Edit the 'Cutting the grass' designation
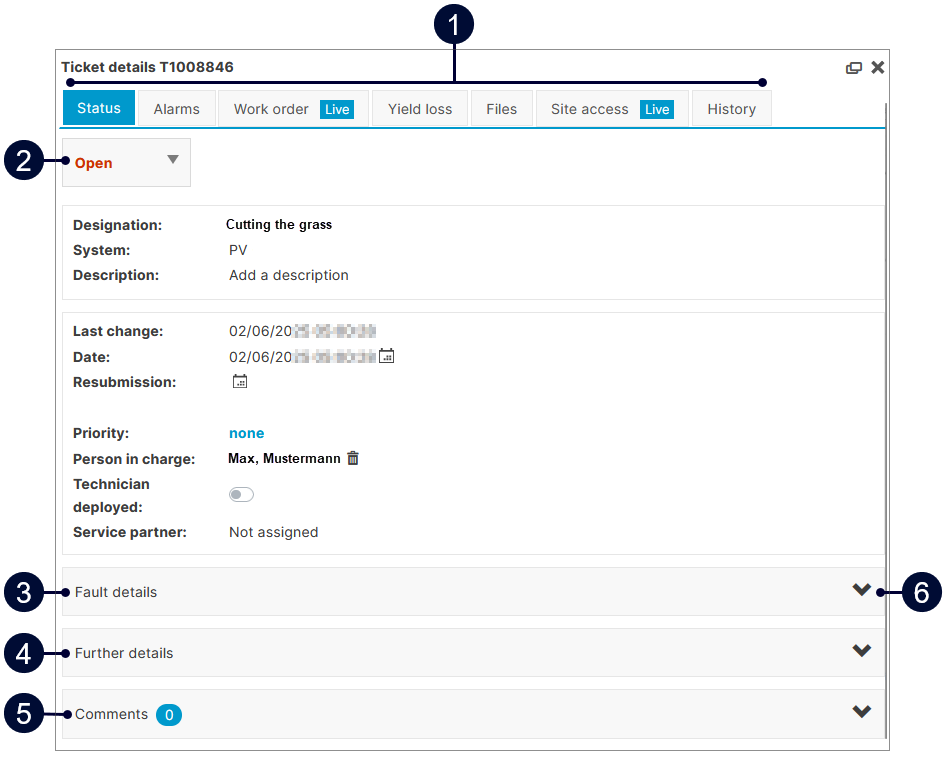Viewport: 944px width, 776px height. coord(279,225)
